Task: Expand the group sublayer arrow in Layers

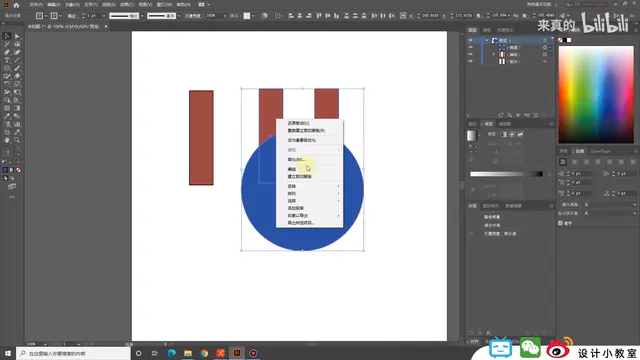Action: pyautogui.click(x=494, y=54)
